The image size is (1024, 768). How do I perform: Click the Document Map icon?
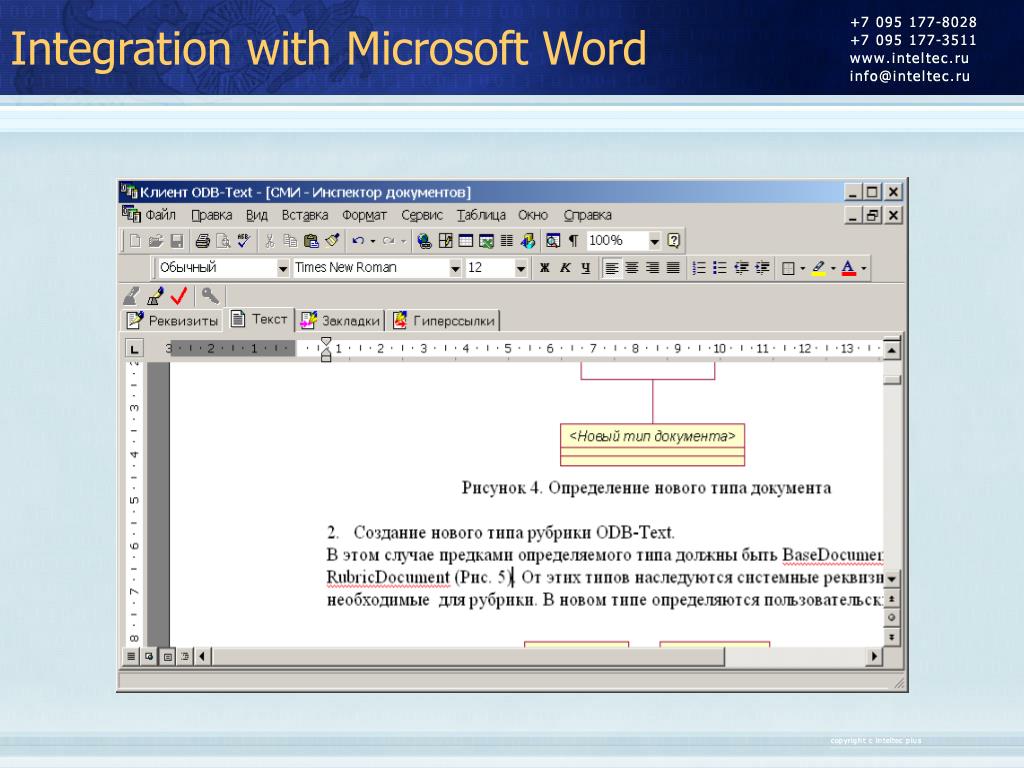[552, 241]
